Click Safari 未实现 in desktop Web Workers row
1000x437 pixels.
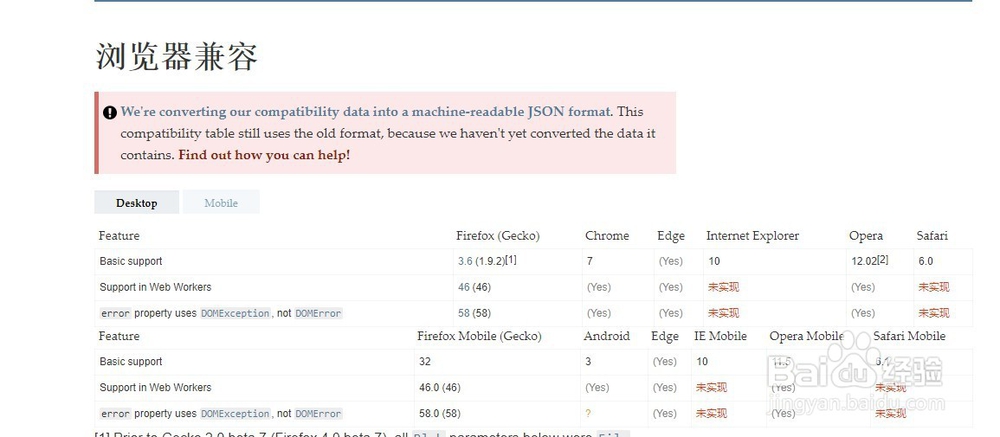(x=933, y=287)
